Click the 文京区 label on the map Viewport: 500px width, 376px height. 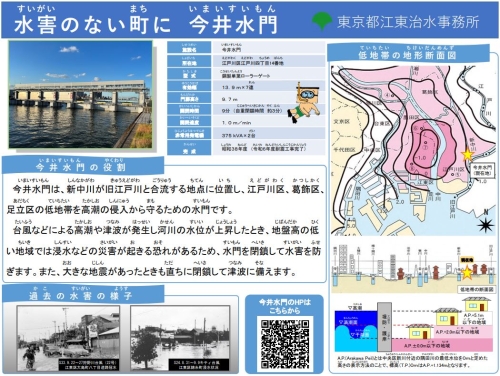click(x=342, y=122)
